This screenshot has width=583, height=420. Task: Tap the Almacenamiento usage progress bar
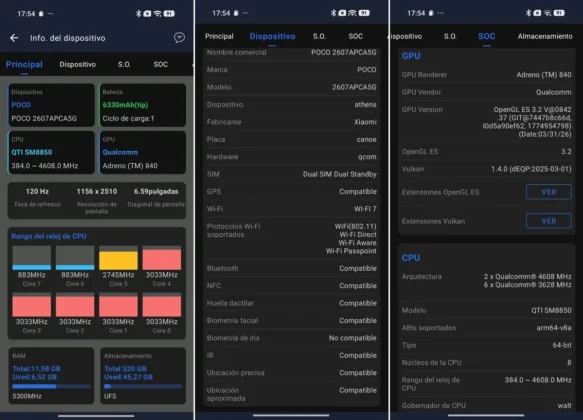click(x=143, y=387)
